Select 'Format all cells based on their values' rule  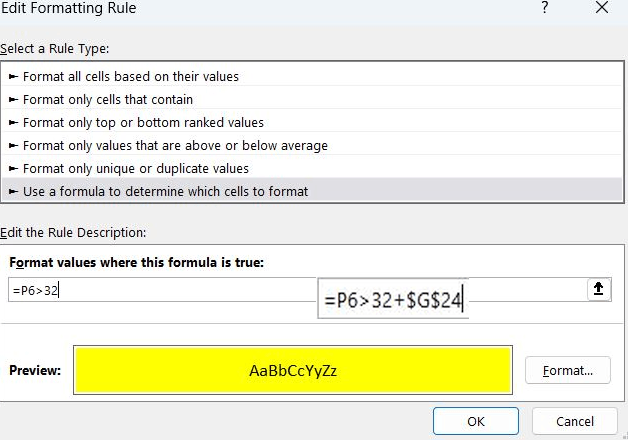point(312,76)
